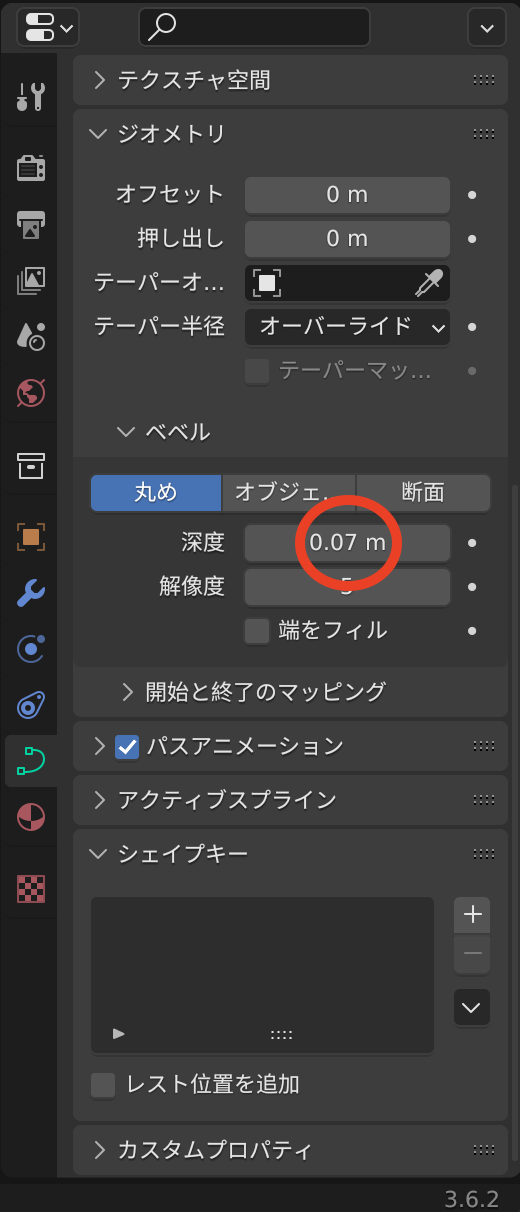Viewport: 520px width, 1212px height.
Task: Enable the 端をフィル checkbox
Action: [x=257, y=631]
